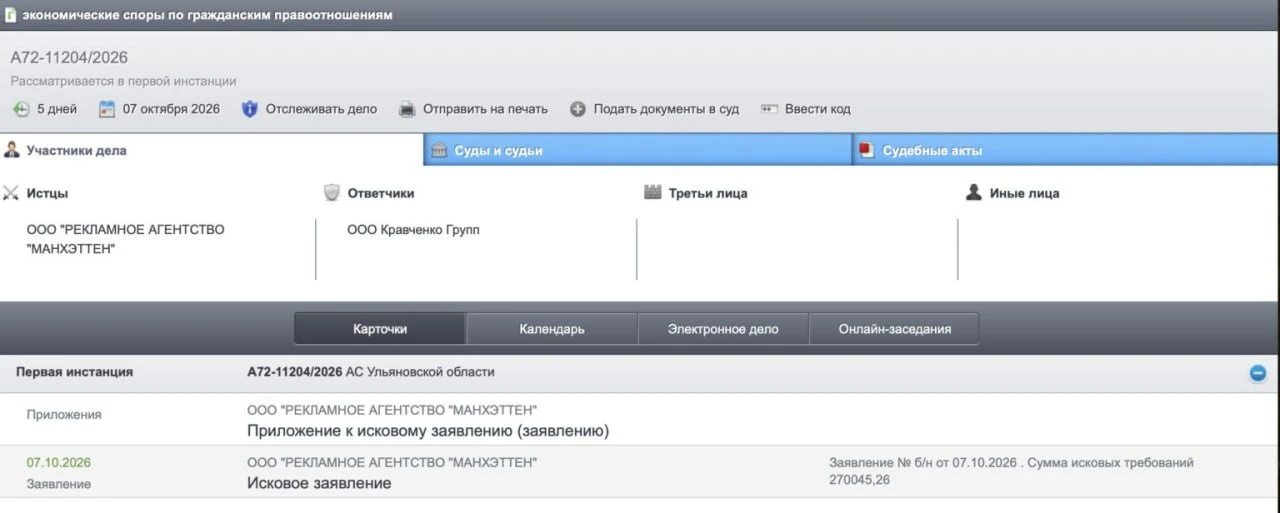Click the plus icon for Подать документы в суд
Screen dimensions: 1280x513
578,109
